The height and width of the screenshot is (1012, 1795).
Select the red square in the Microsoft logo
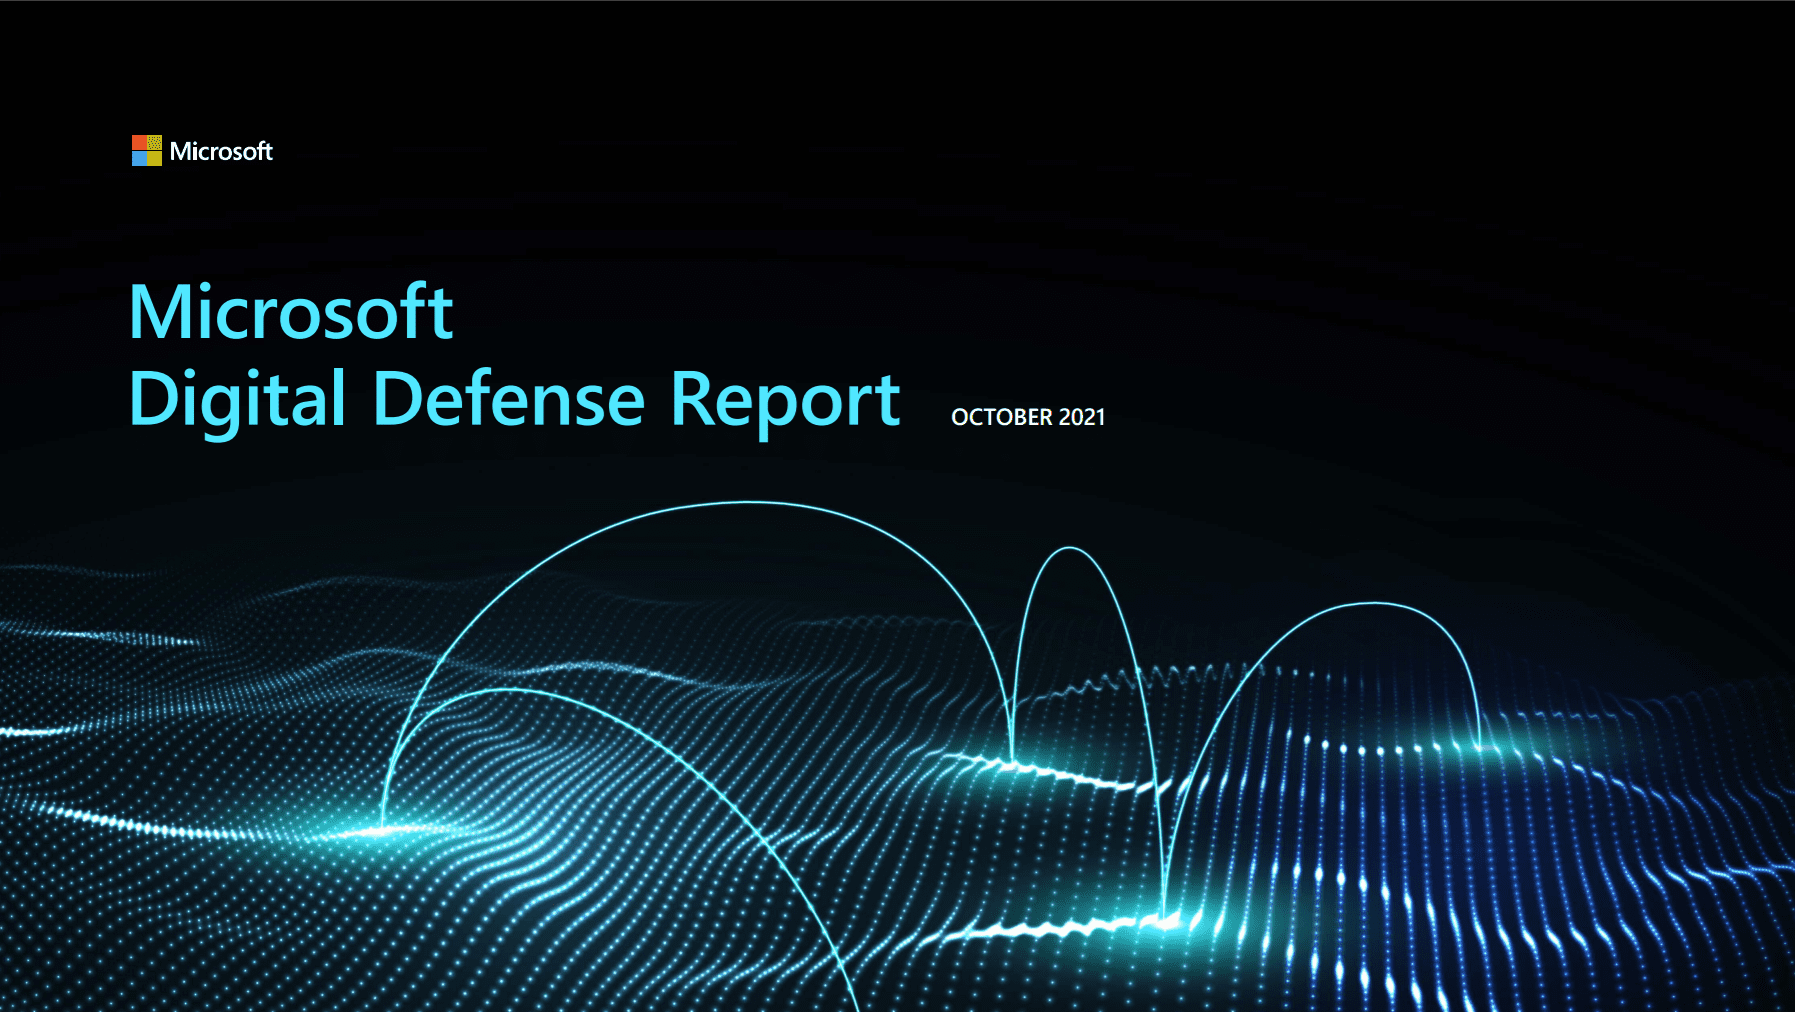click(139, 142)
